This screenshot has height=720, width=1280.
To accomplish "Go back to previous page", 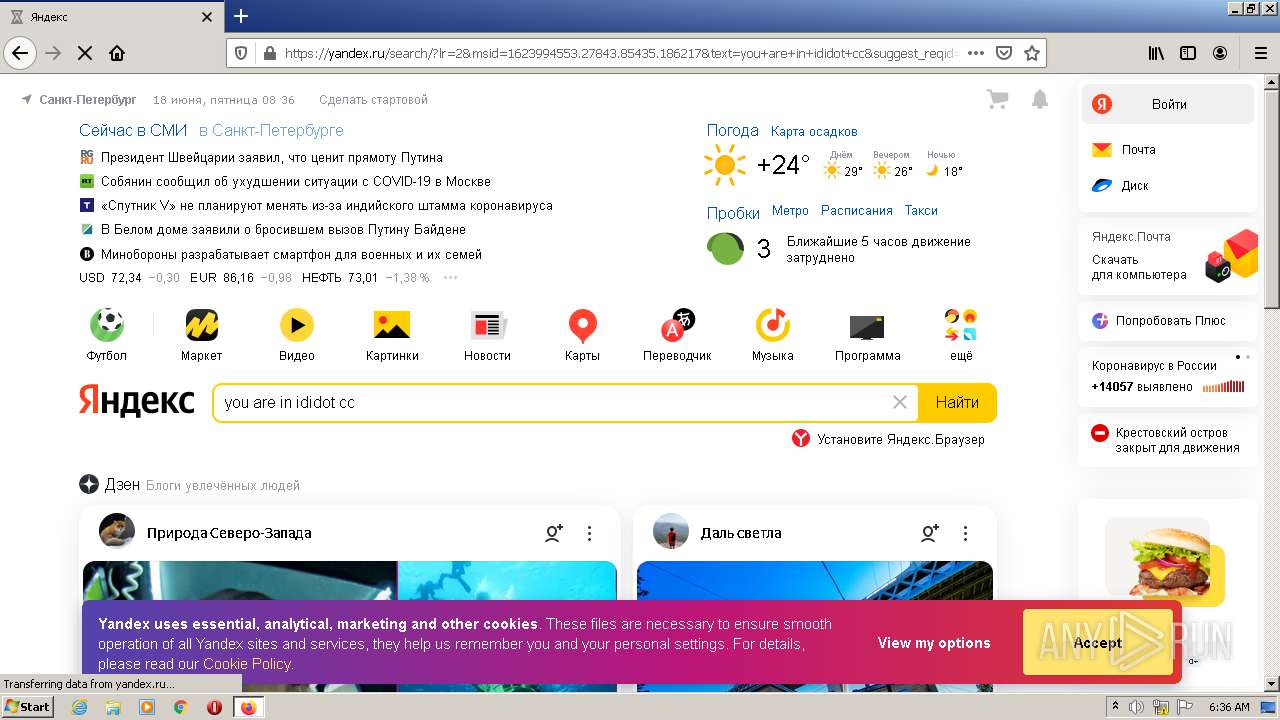I will pyautogui.click(x=20, y=53).
